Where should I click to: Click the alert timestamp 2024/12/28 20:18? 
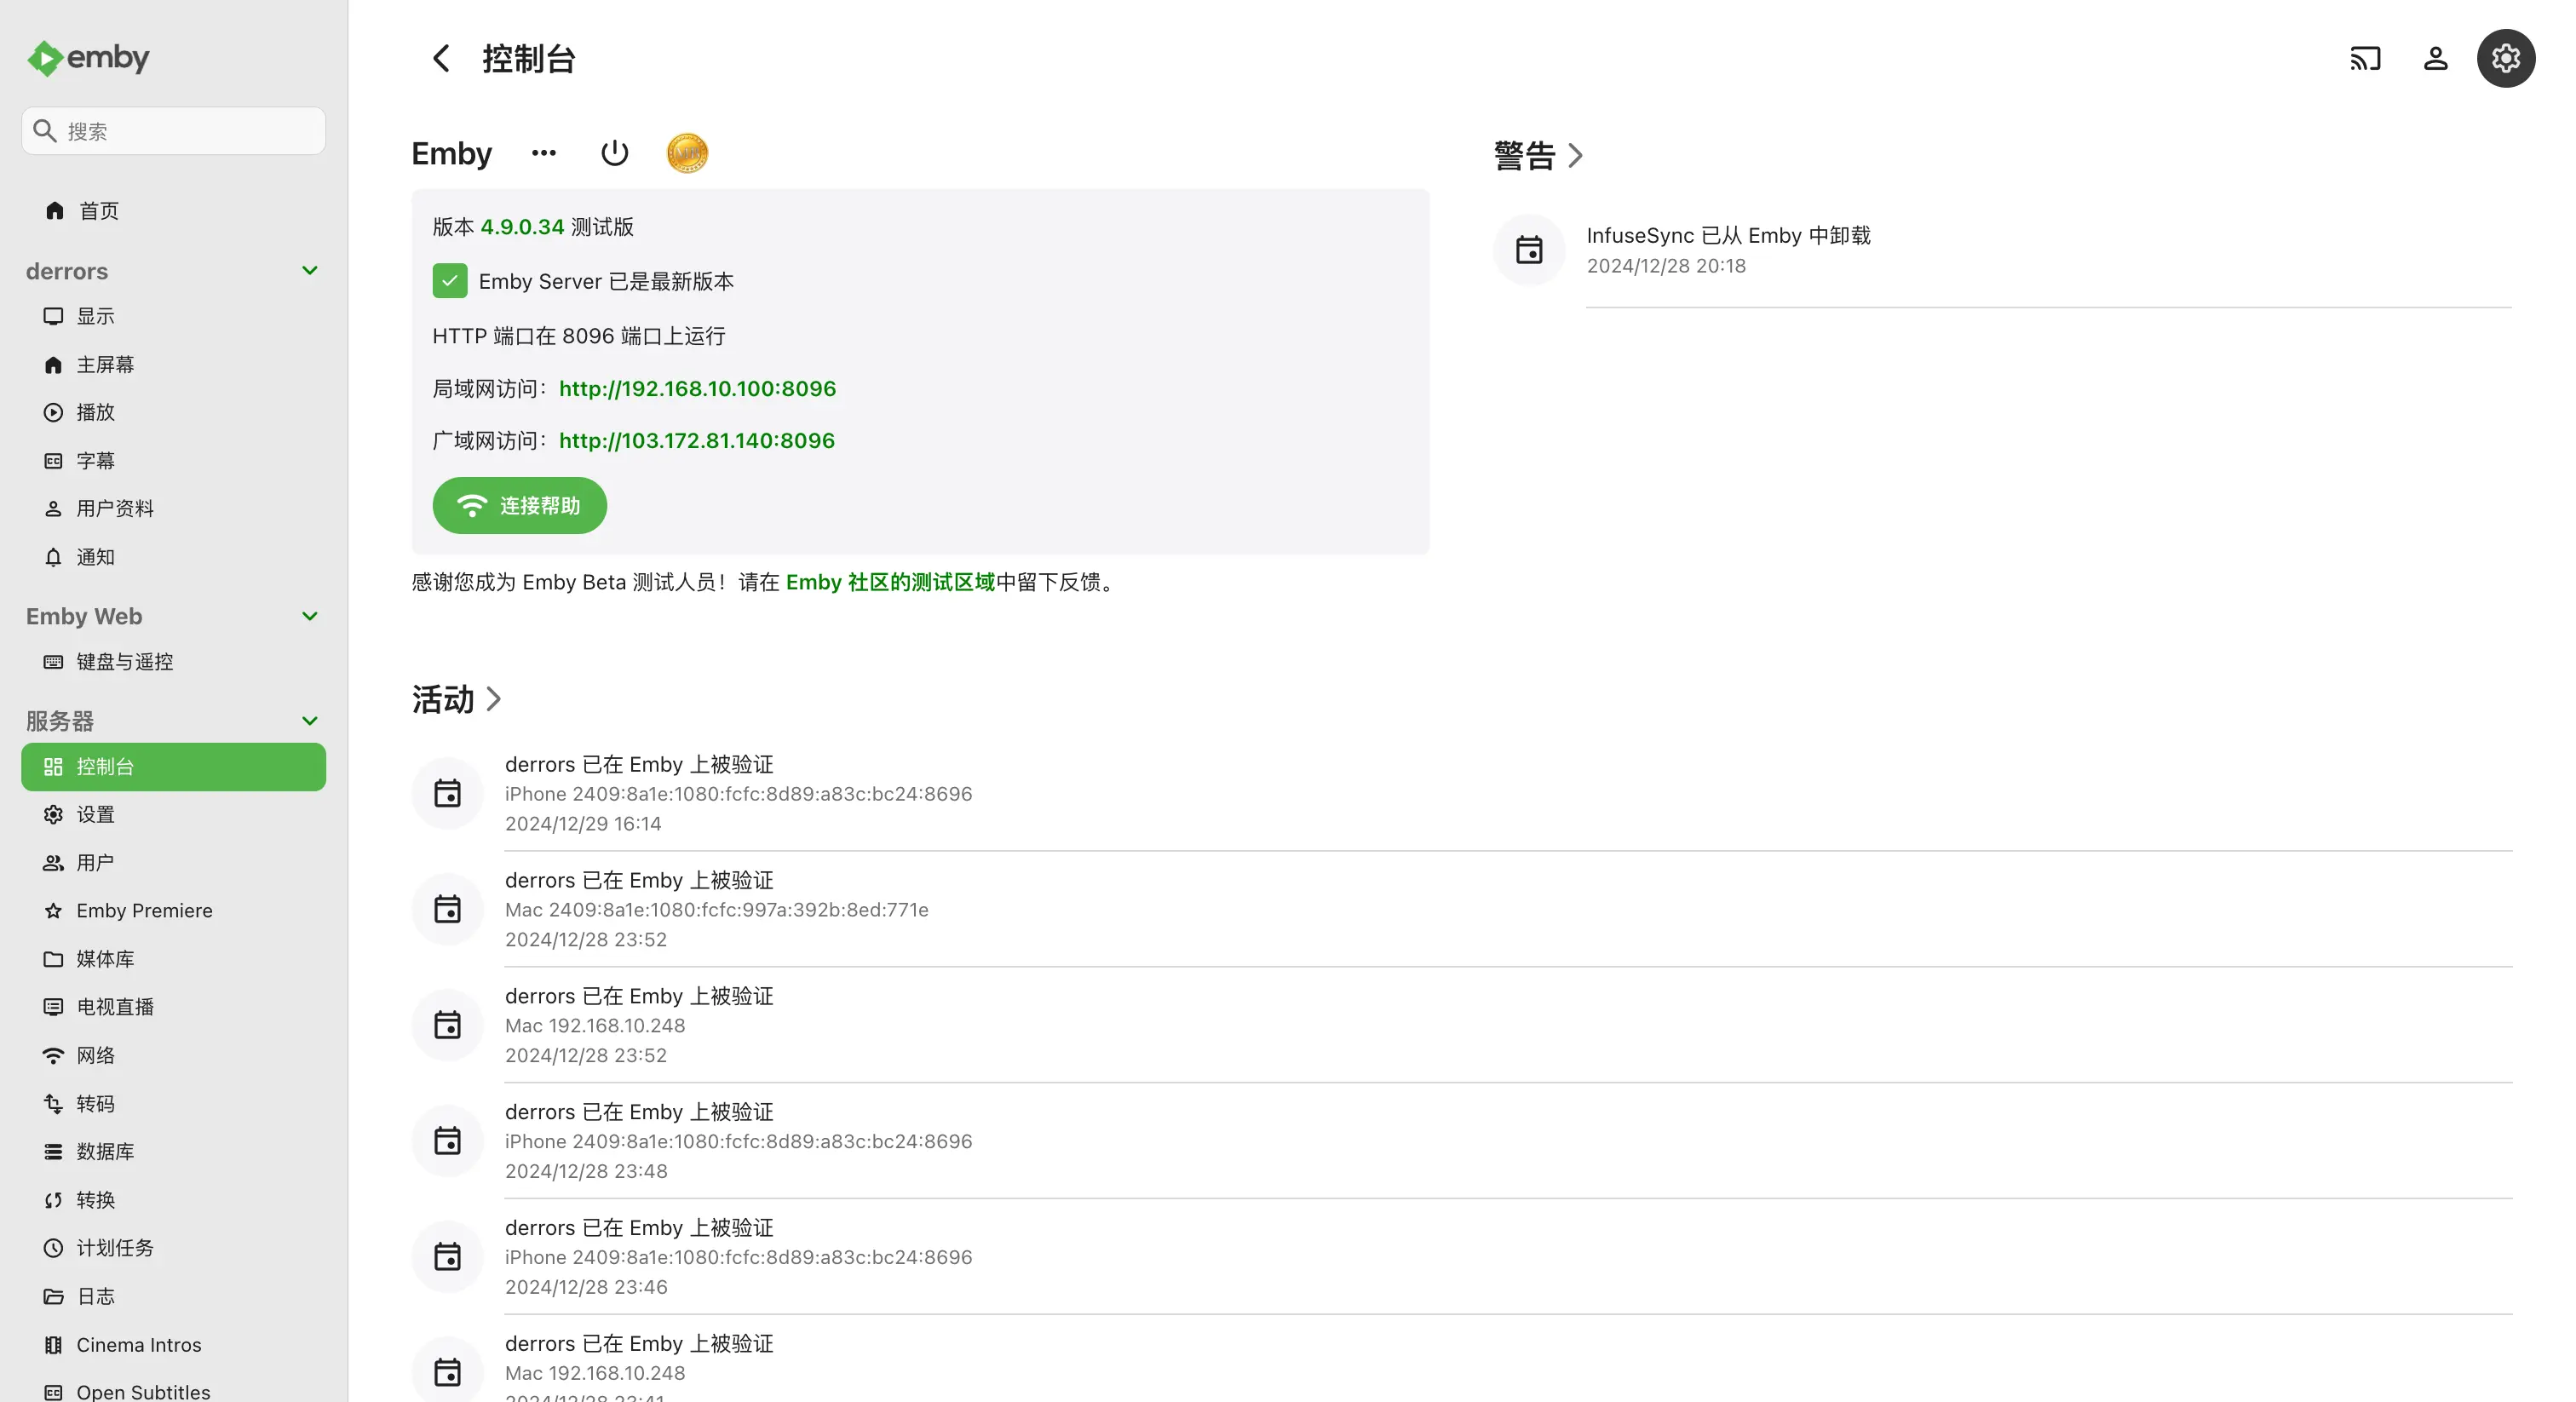[x=1666, y=266]
